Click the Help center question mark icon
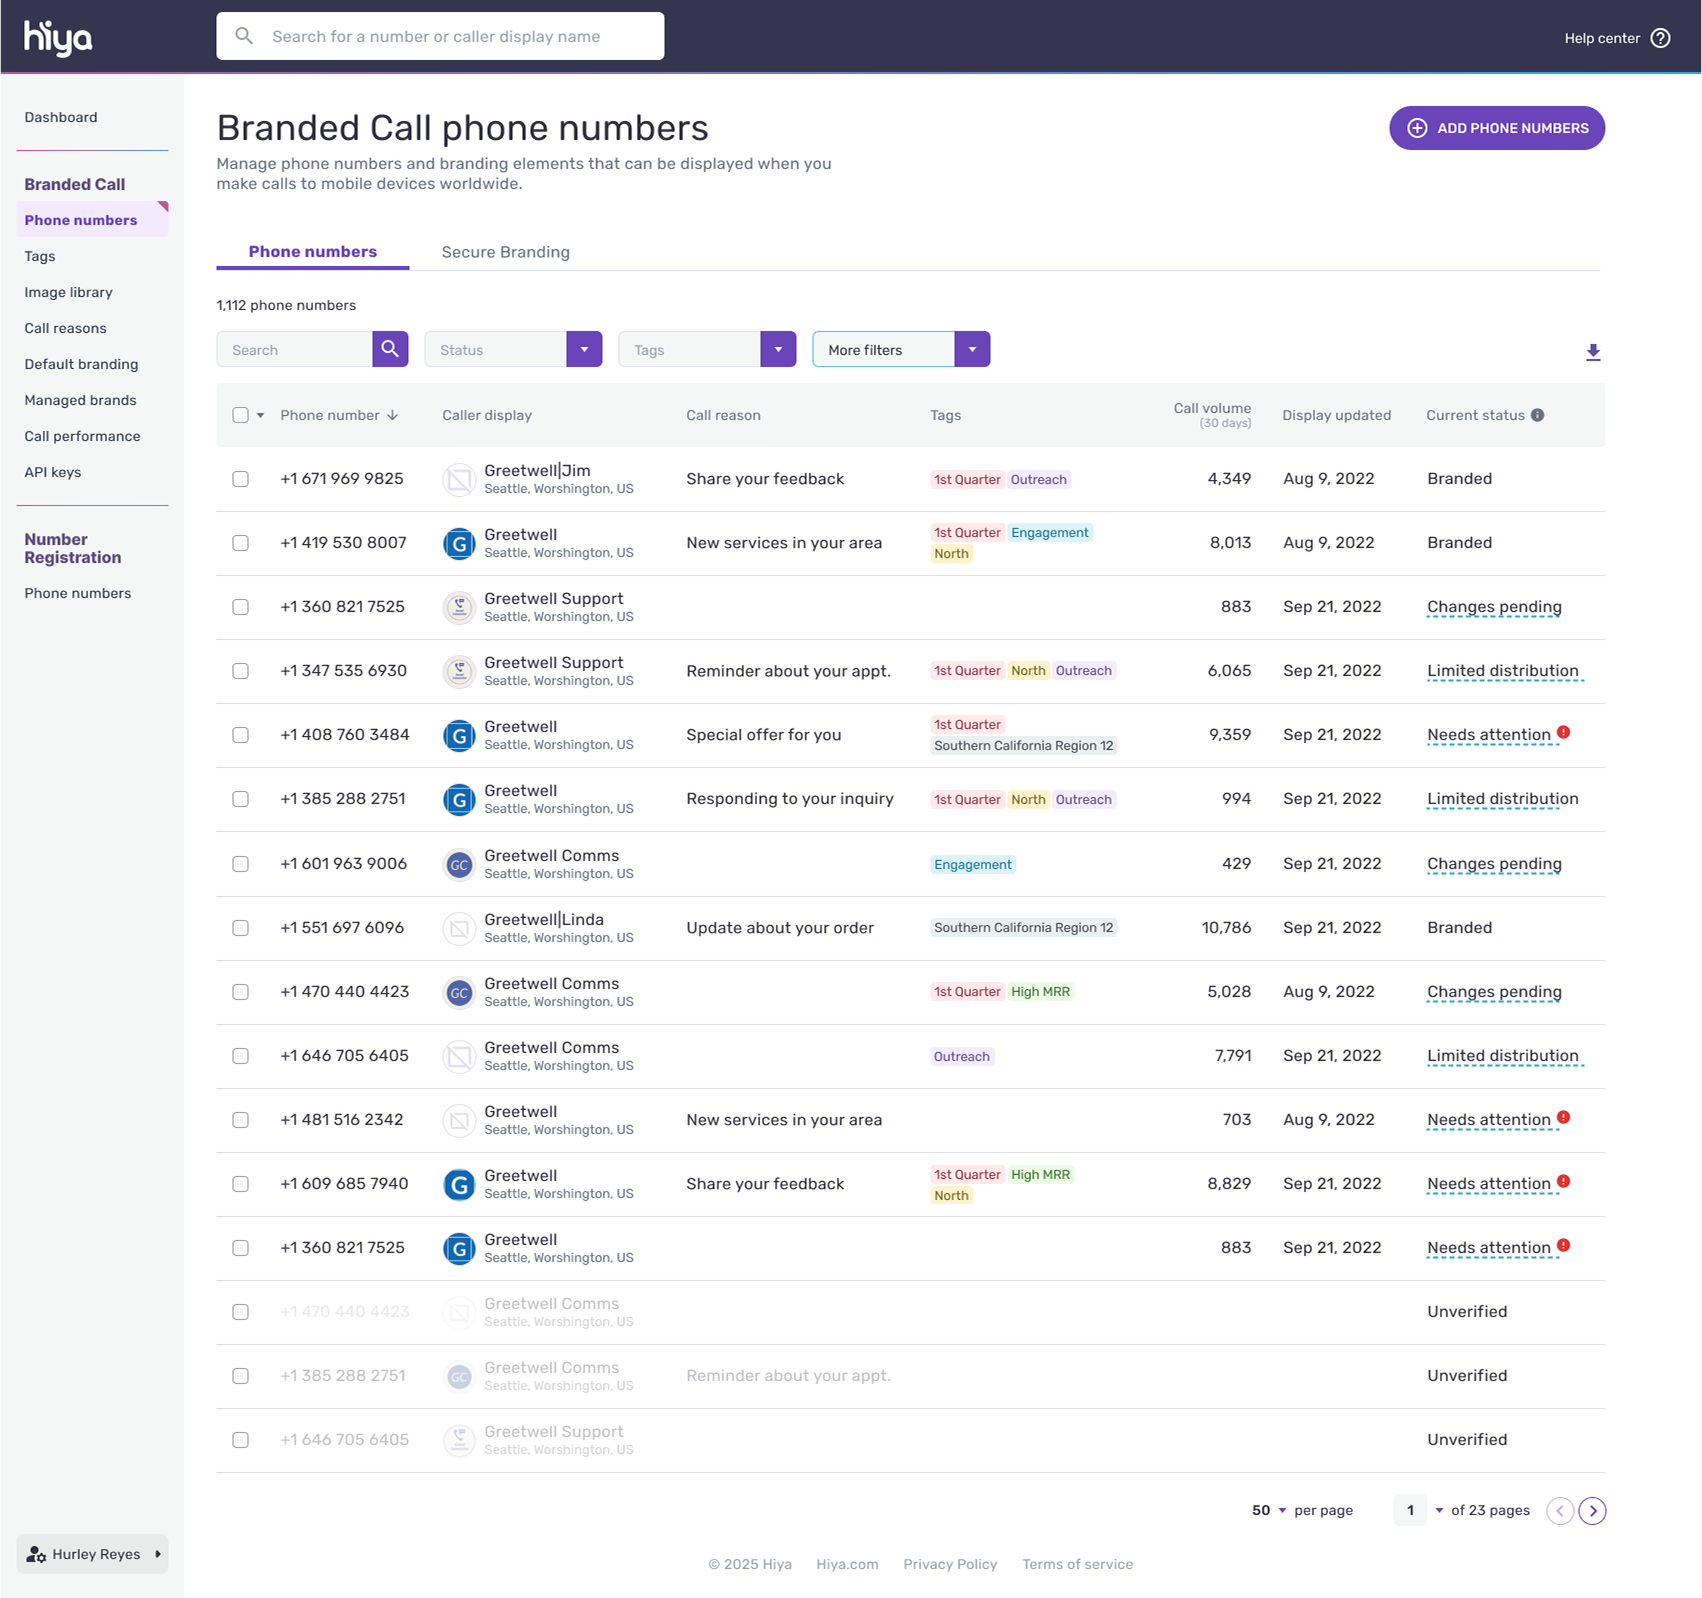The image size is (1702, 1598). point(1661,38)
